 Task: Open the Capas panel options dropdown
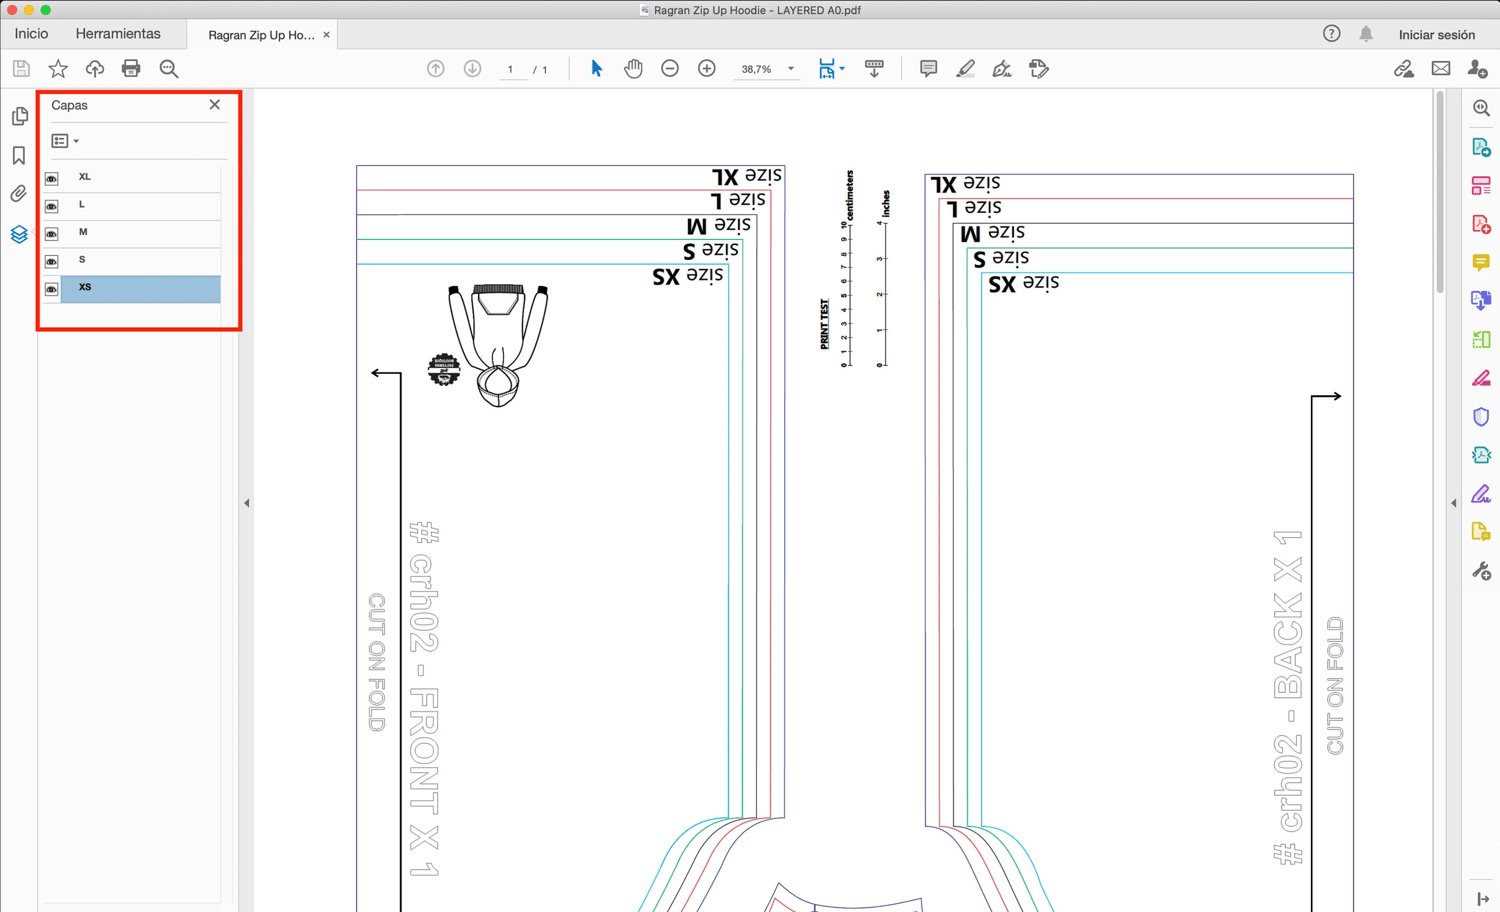[65, 141]
